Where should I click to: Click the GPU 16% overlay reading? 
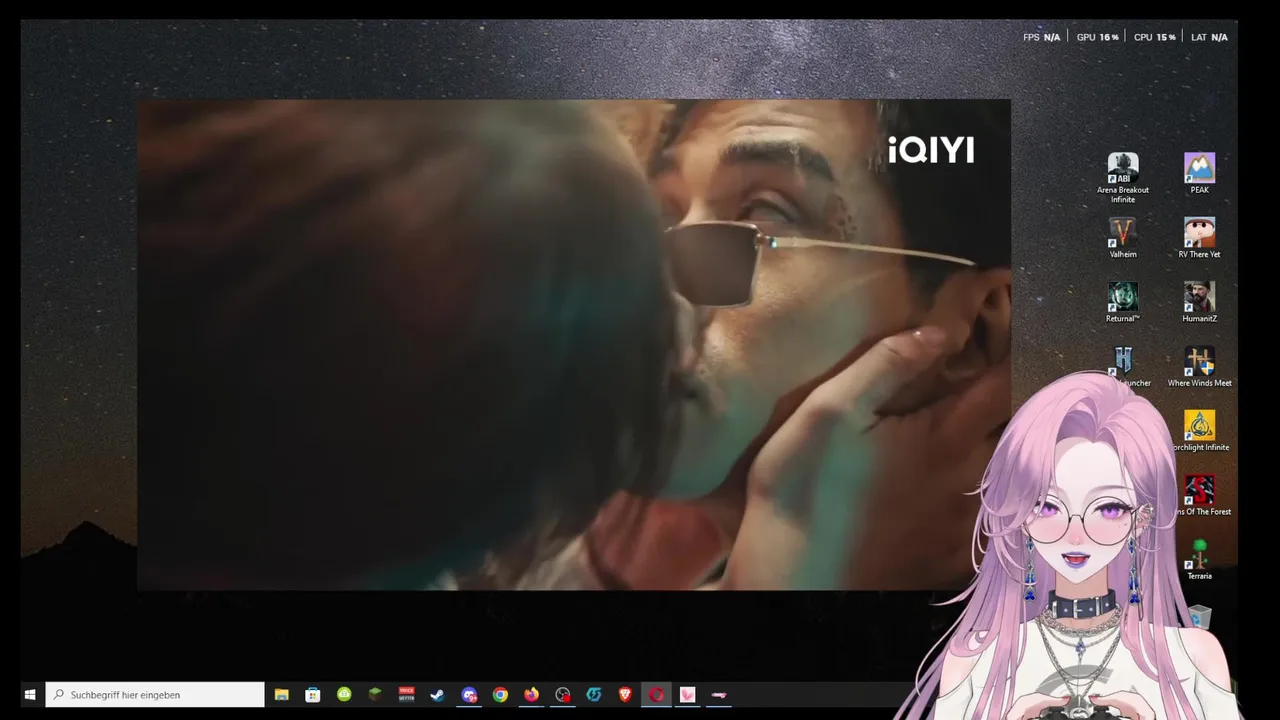tap(1097, 37)
